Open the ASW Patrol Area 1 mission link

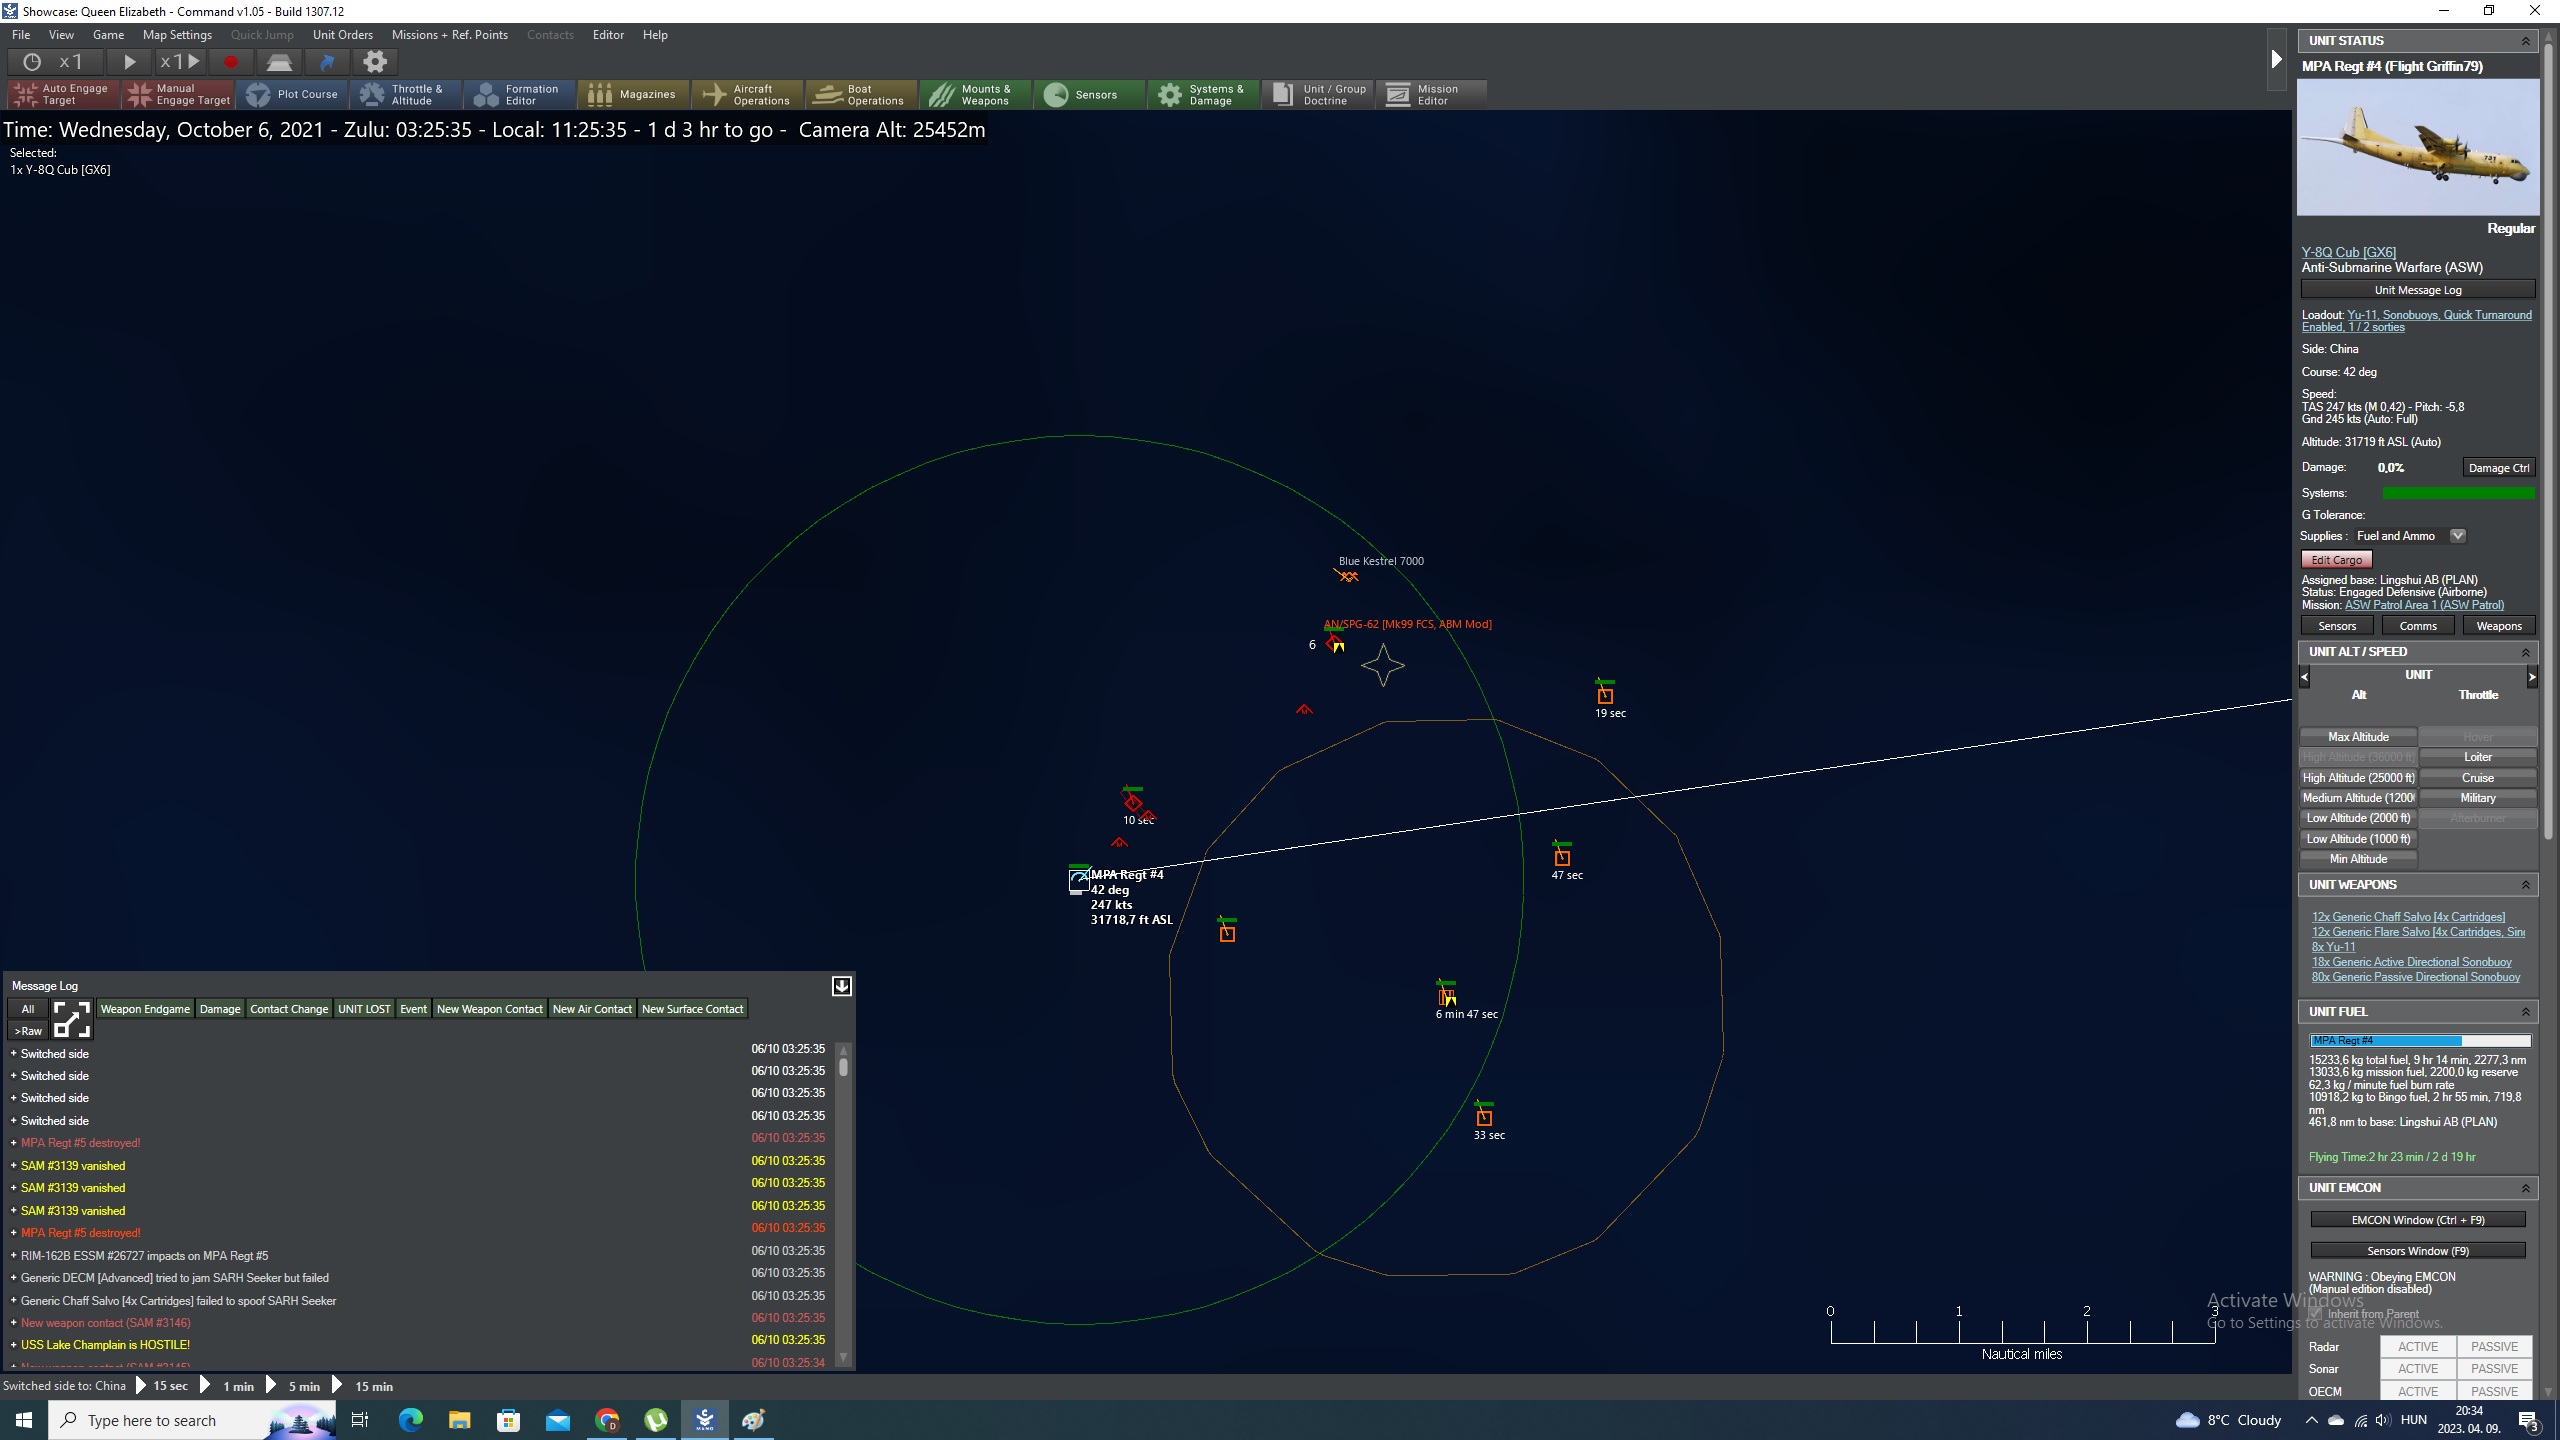pyautogui.click(x=2424, y=605)
